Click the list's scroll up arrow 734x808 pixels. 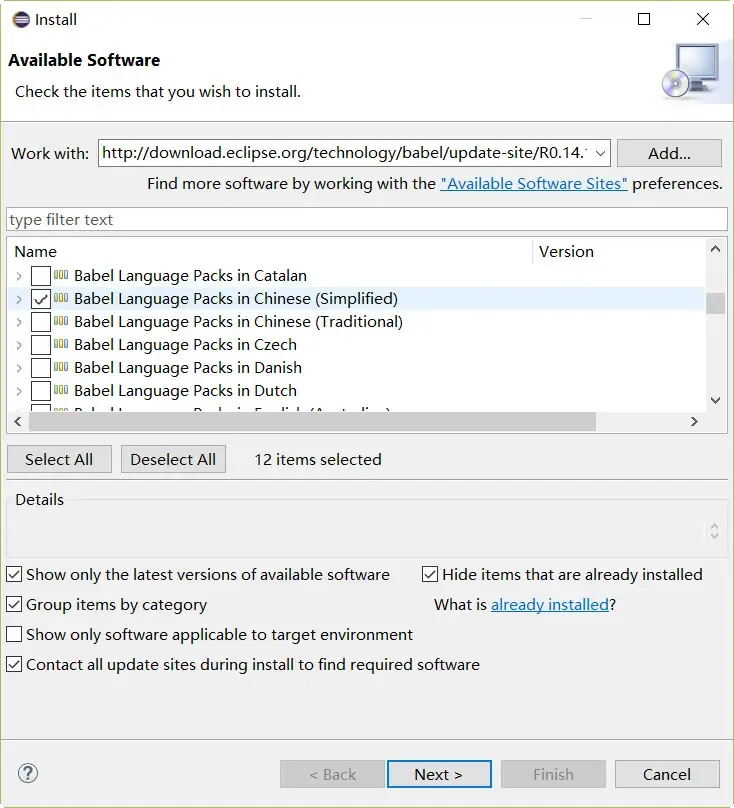(x=715, y=249)
